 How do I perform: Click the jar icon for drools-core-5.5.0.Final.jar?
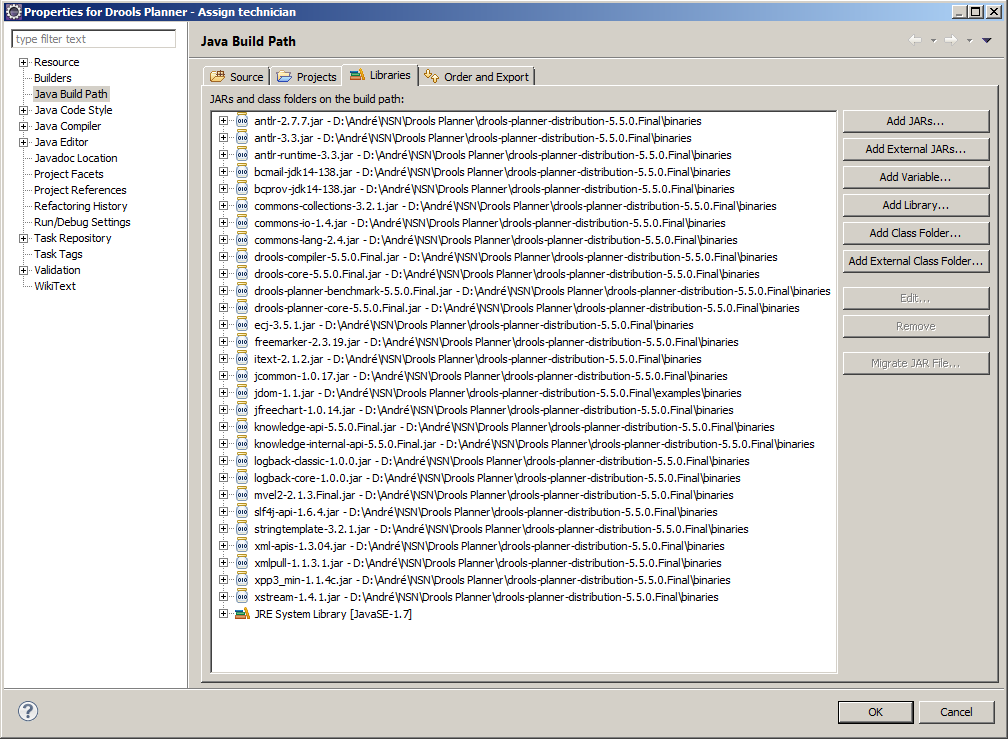point(242,274)
